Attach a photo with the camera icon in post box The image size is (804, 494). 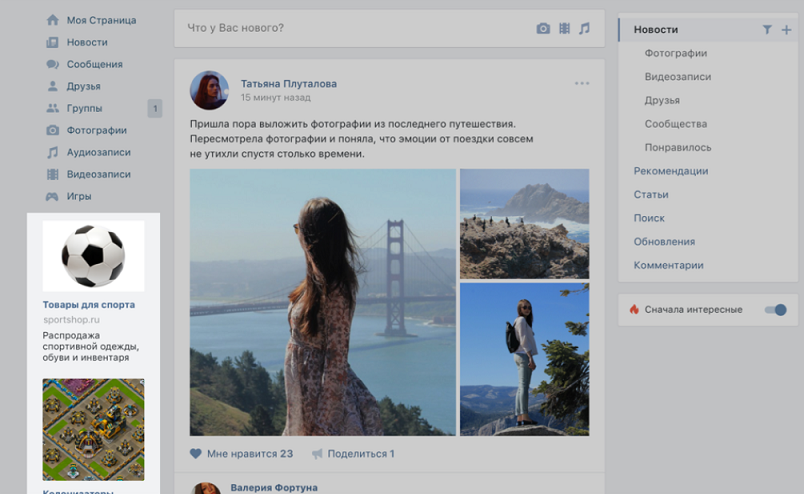point(543,28)
